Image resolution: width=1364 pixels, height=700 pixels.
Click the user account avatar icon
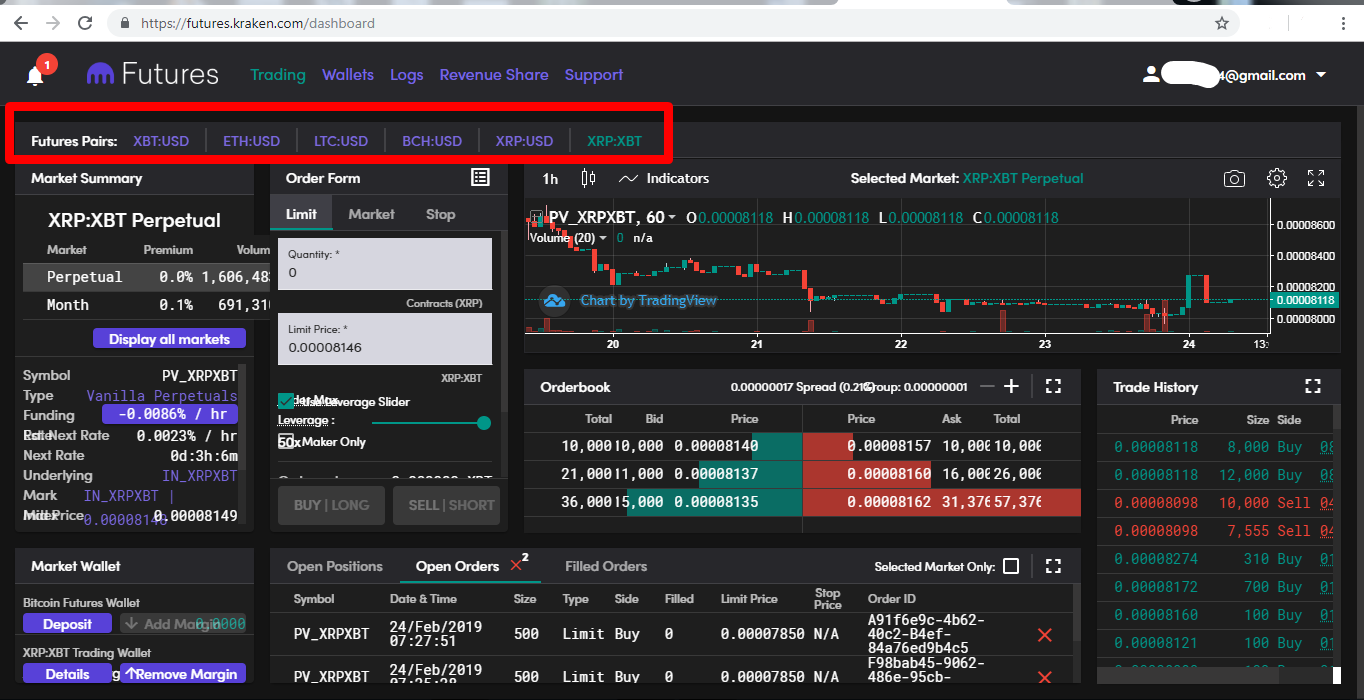pyautogui.click(x=1151, y=74)
